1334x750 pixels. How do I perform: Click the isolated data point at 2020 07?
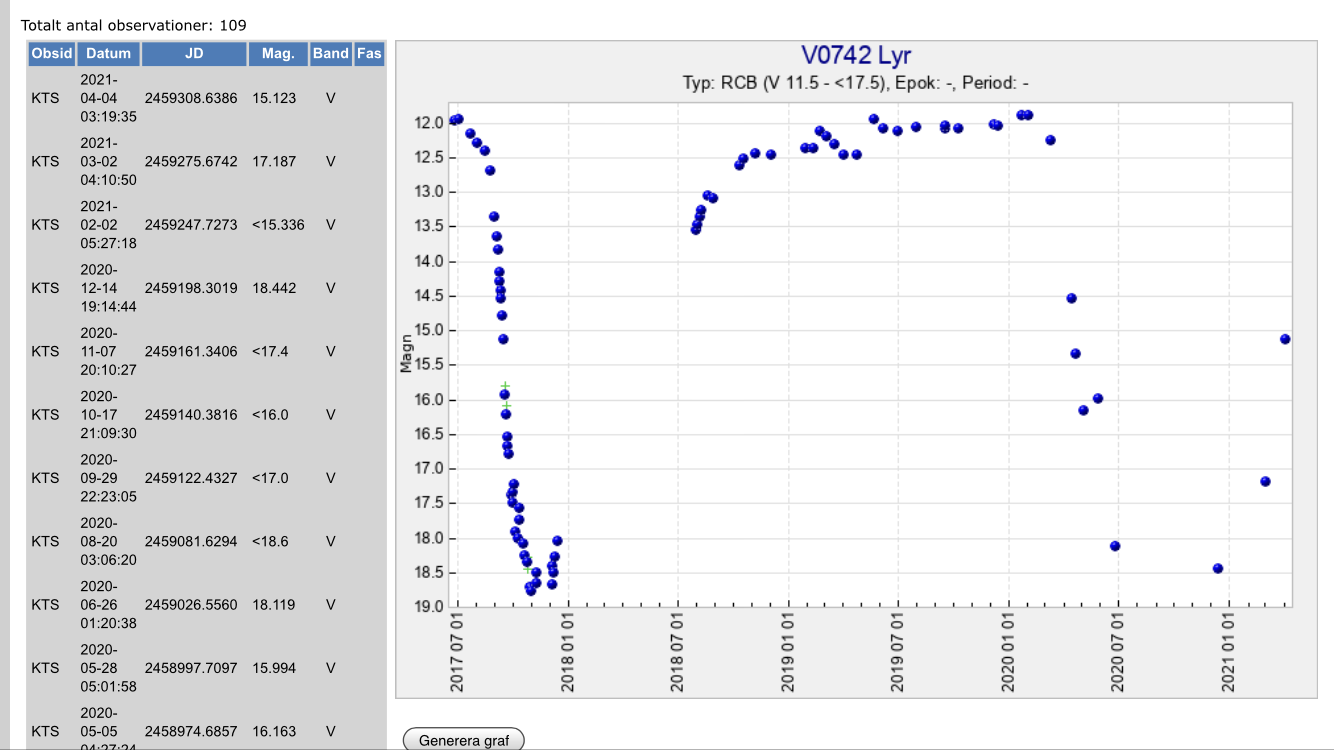(x=1115, y=546)
